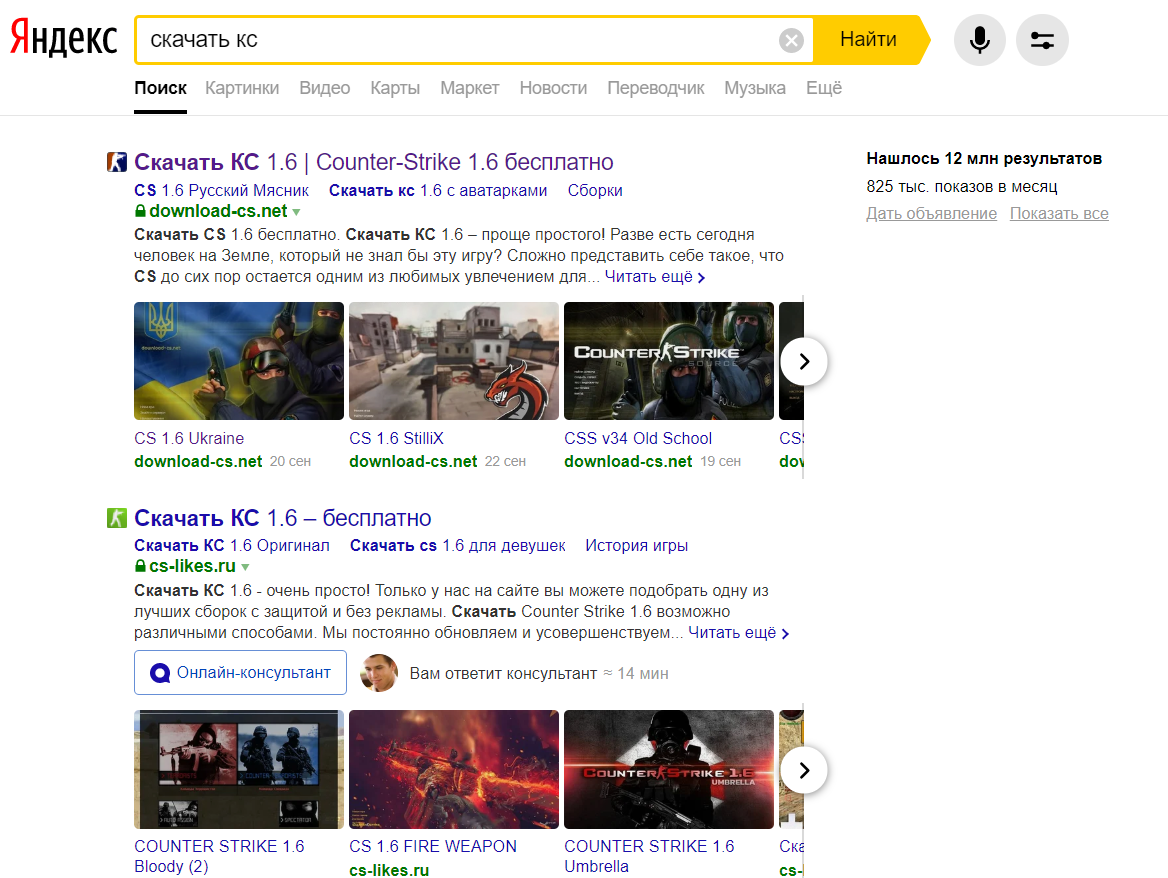The image size is (1168, 878).
Task: Click '825 тыс. показов в месяц' text
Action: (962, 186)
